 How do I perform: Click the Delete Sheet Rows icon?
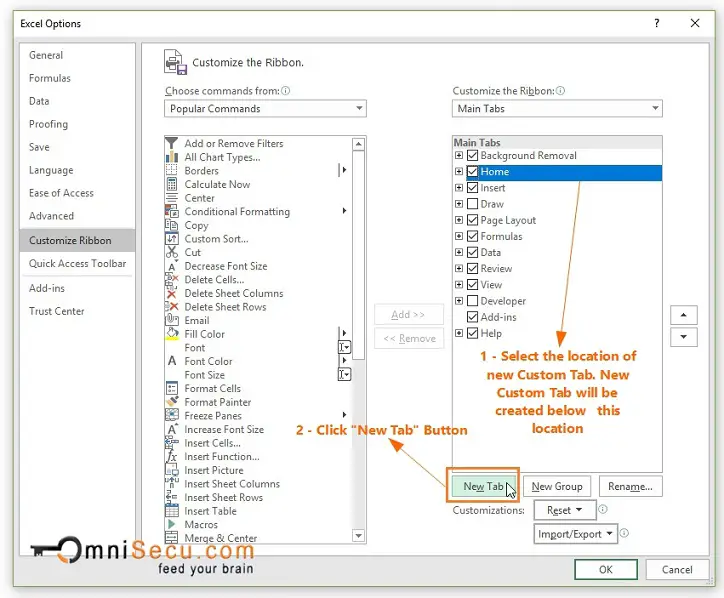point(171,307)
